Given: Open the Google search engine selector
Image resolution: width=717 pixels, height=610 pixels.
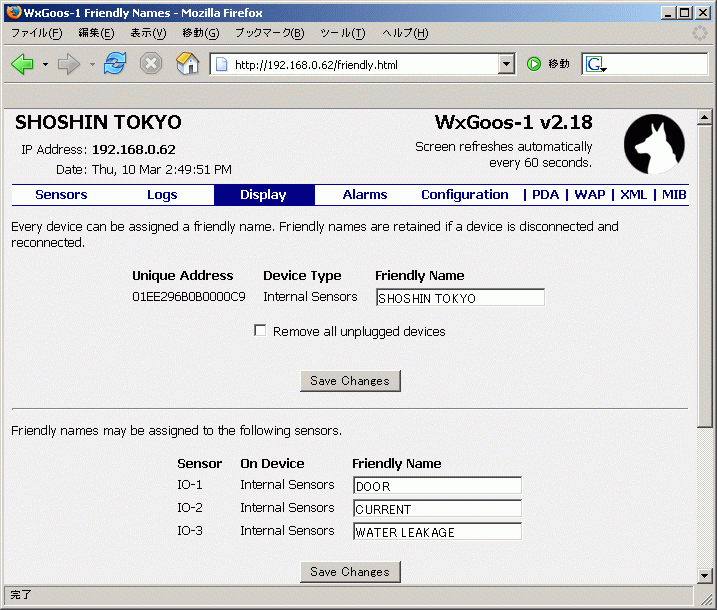Looking at the screenshot, I should (x=596, y=64).
